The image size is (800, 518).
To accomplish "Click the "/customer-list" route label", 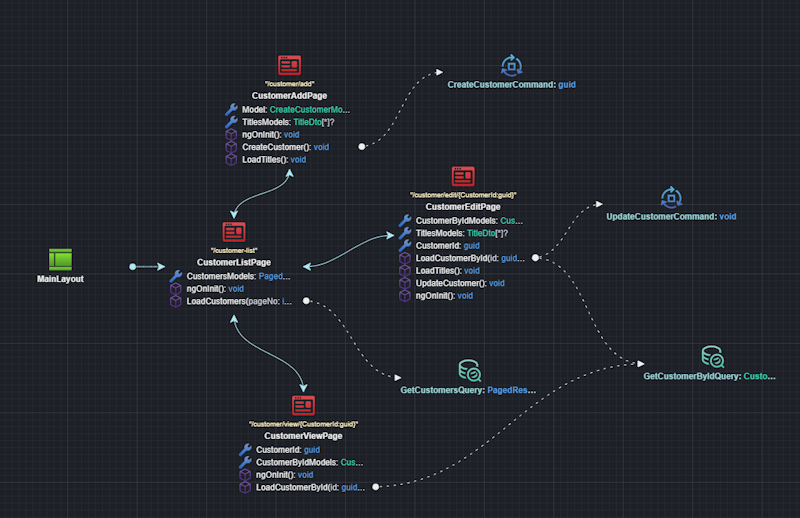I will [234, 250].
